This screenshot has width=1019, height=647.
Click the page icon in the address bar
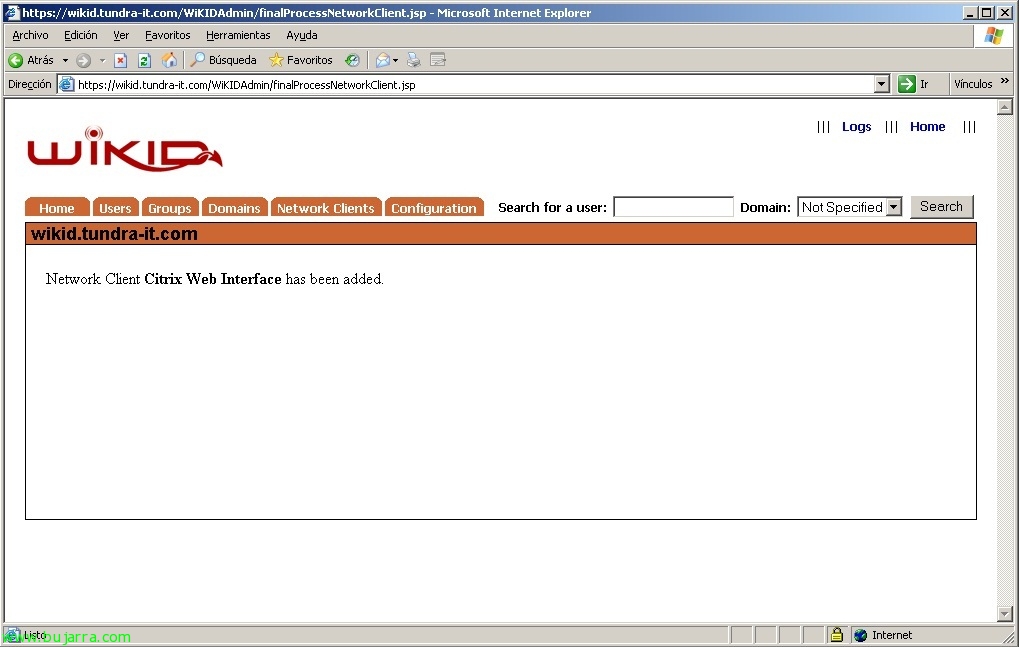coord(66,84)
